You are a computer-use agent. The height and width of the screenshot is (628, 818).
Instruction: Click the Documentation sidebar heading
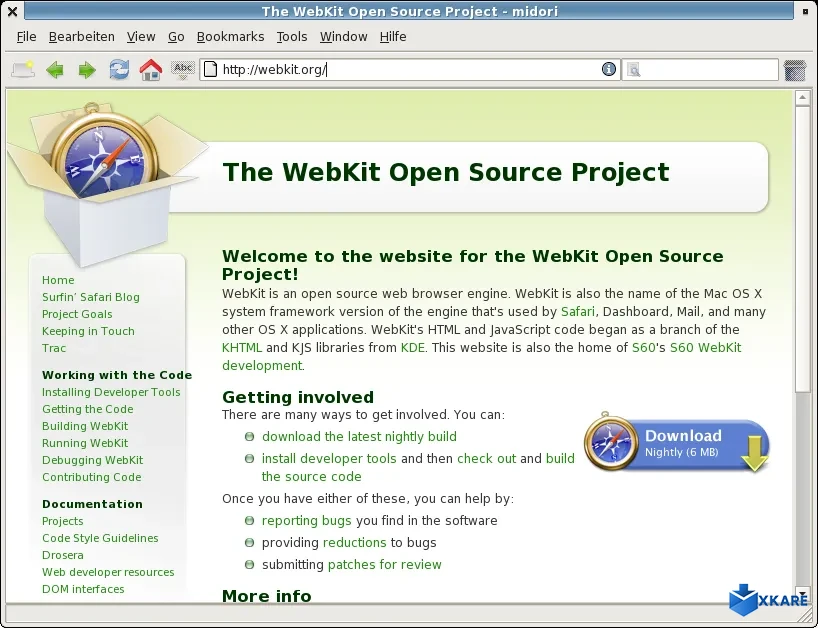click(92, 504)
